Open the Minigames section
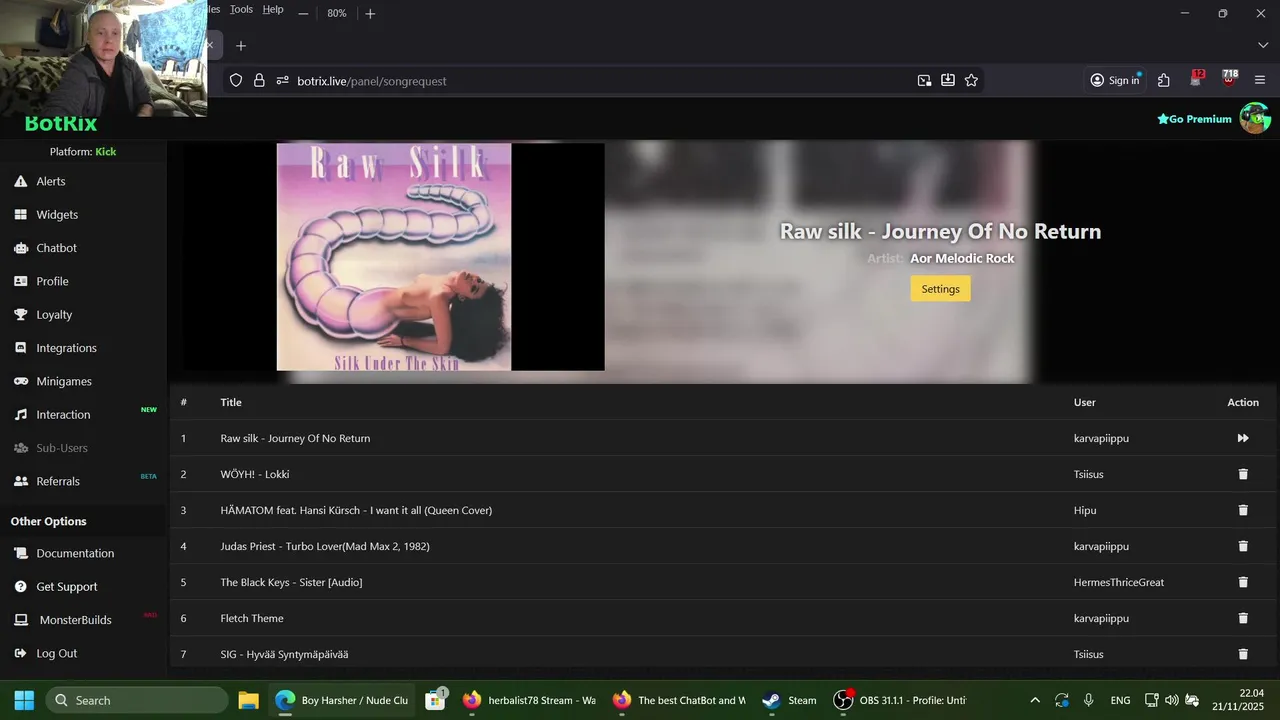This screenshot has height=720, width=1280. pyautogui.click(x=64, y=381)
